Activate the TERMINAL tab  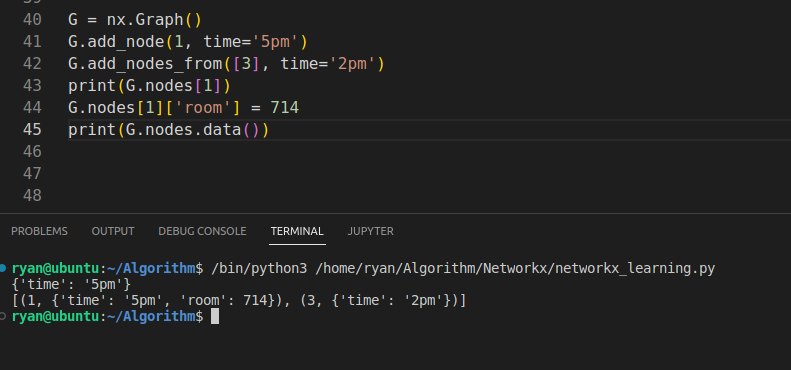[297, 231]
